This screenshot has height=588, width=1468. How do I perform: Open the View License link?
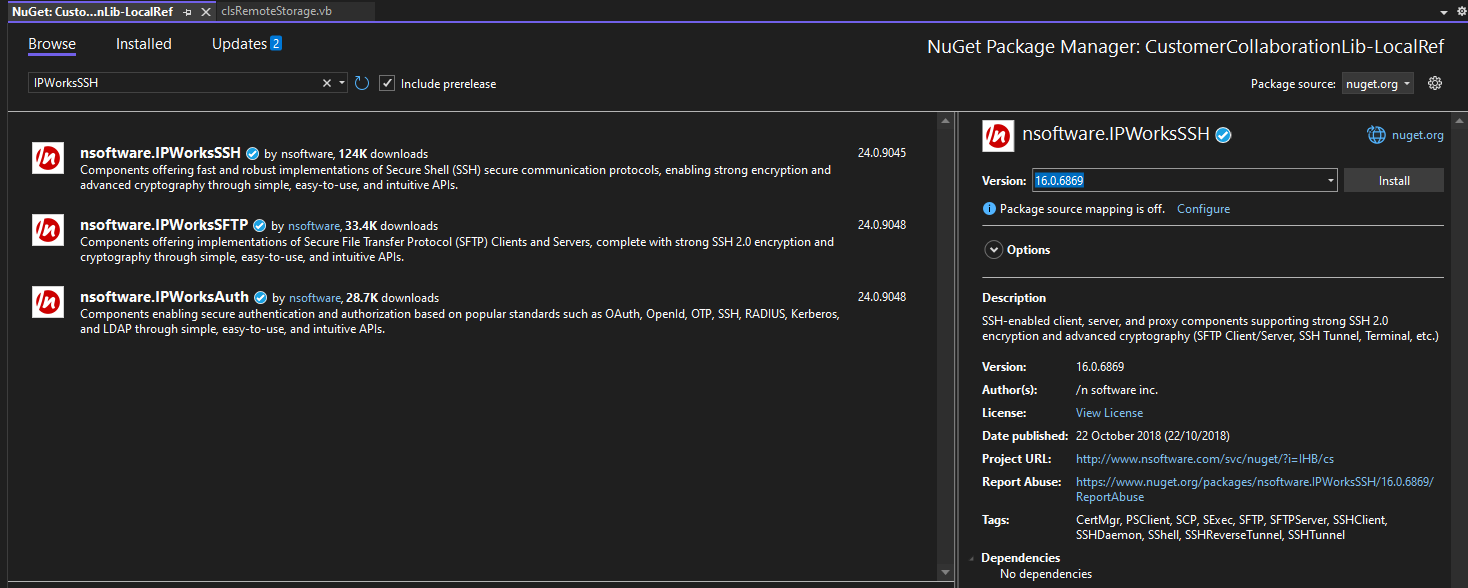[1109, 413]
